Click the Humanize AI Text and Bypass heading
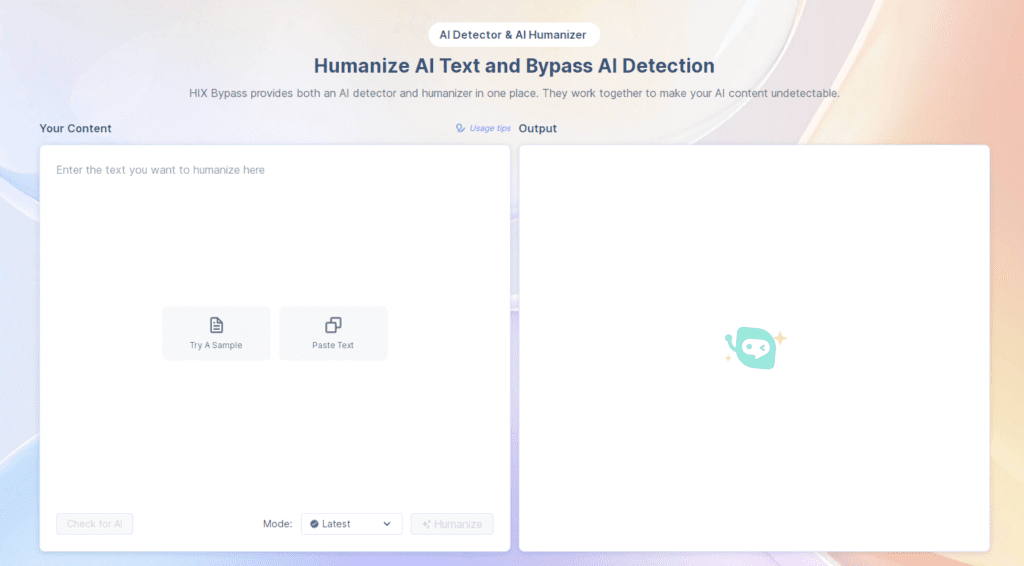Image resolution: width=1024 pixels, height=566 pixels. tap(514, 66)
